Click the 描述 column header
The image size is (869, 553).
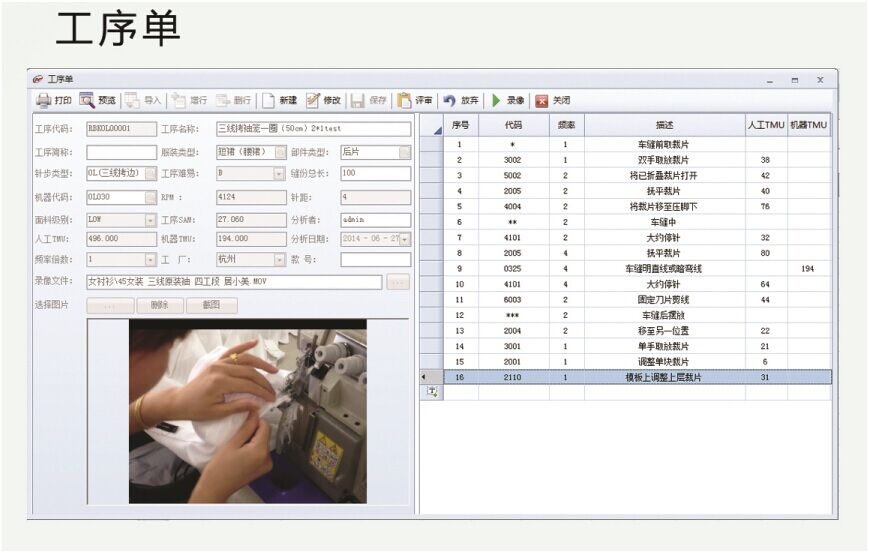(664, 126)
